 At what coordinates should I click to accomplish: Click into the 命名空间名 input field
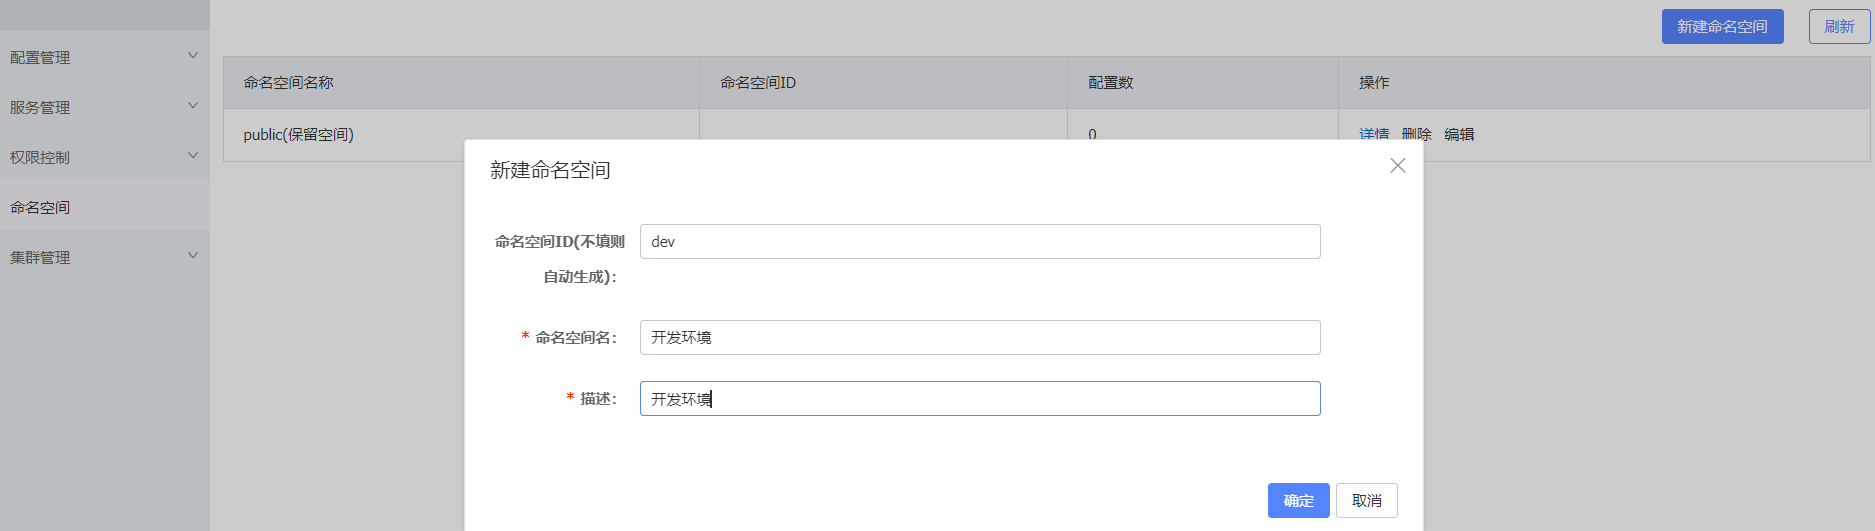(979, 338)
